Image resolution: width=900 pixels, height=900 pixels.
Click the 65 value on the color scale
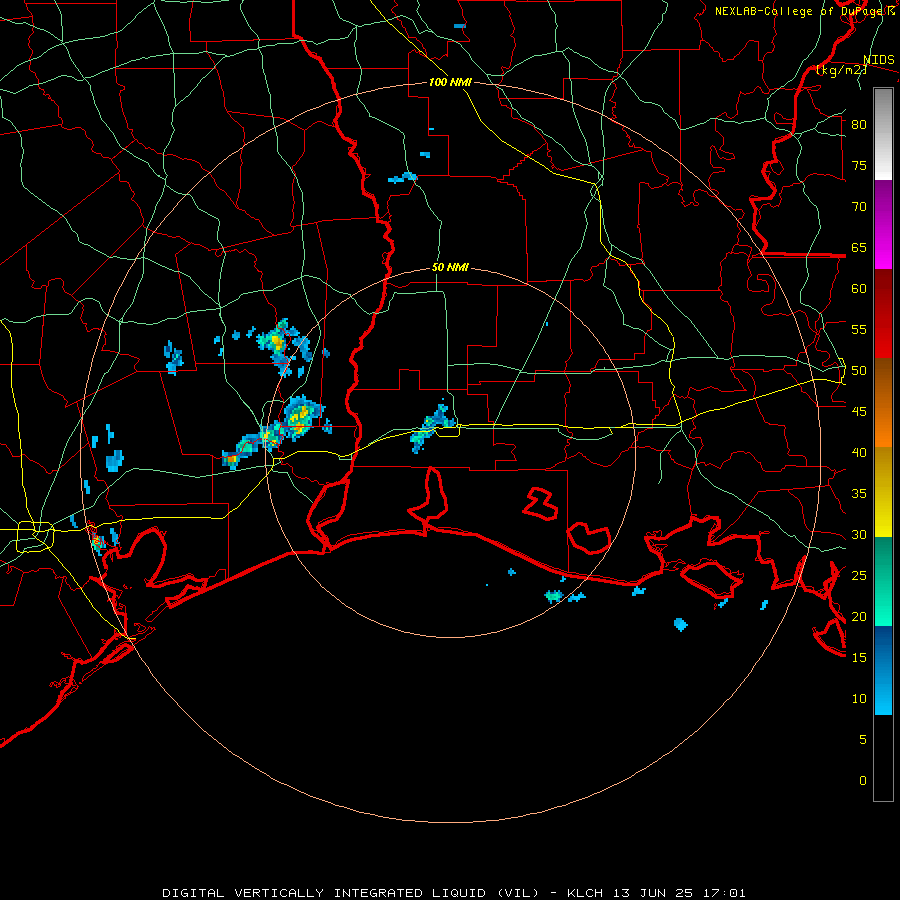point(859,247)
